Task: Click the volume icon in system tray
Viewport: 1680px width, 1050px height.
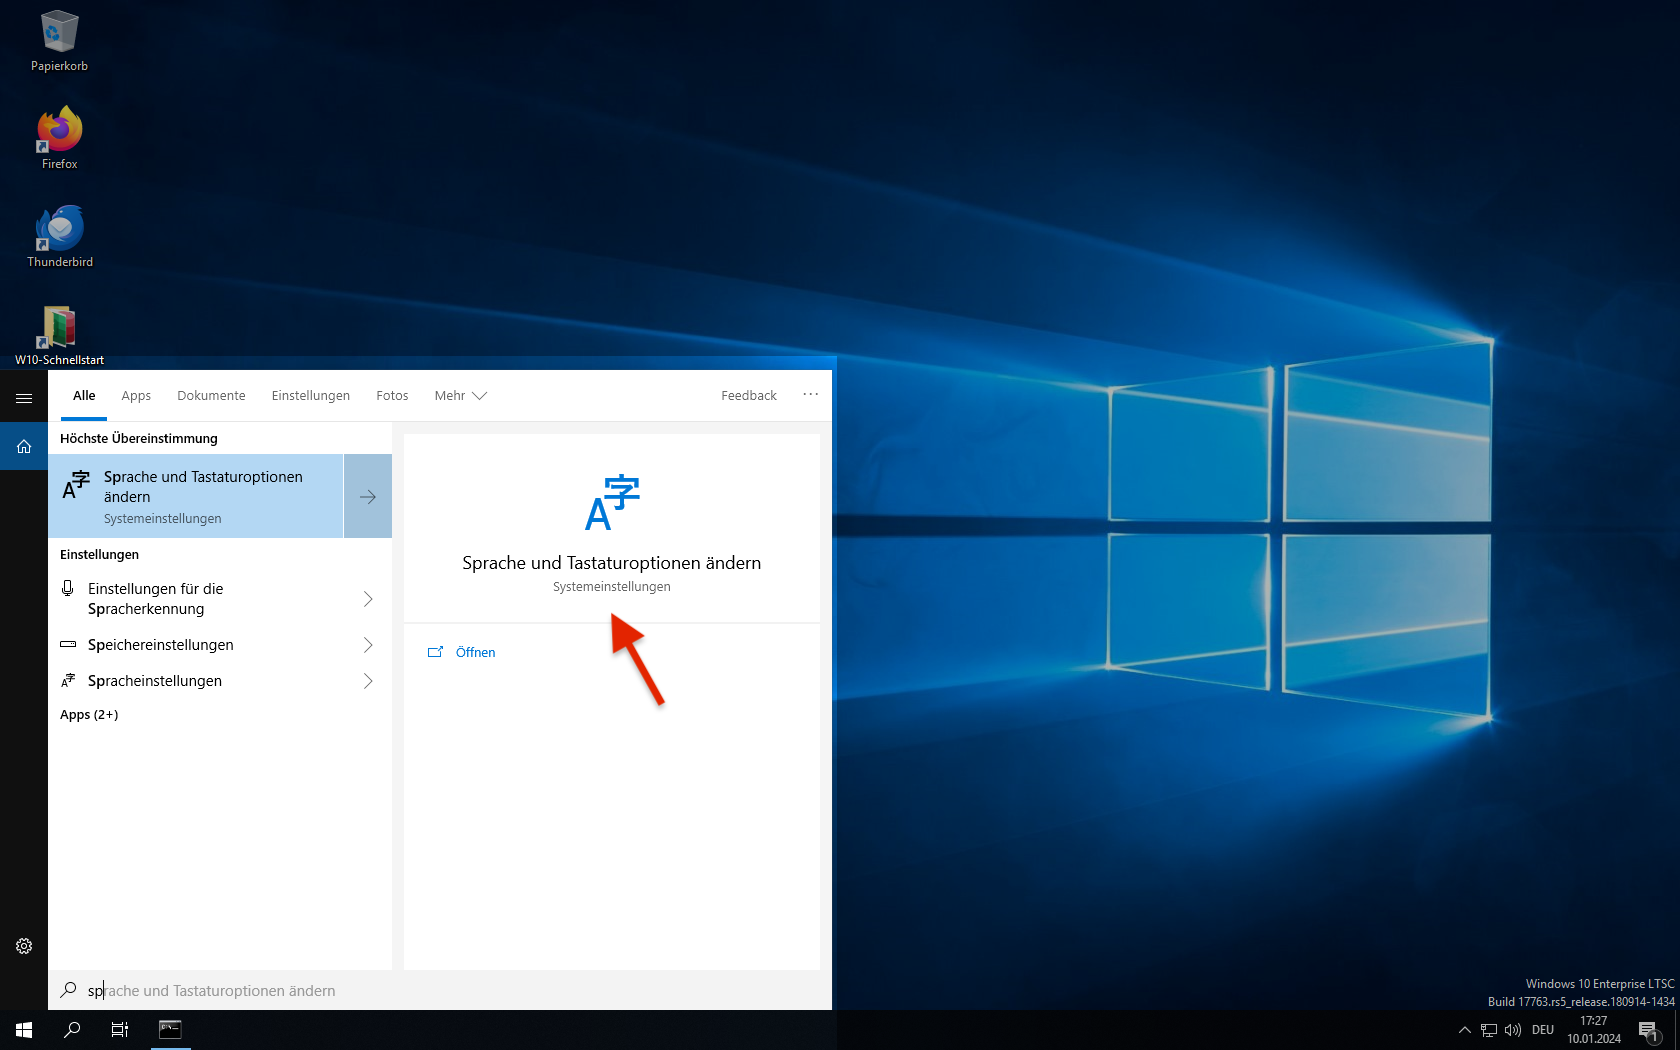Action: (1513, 1030)
